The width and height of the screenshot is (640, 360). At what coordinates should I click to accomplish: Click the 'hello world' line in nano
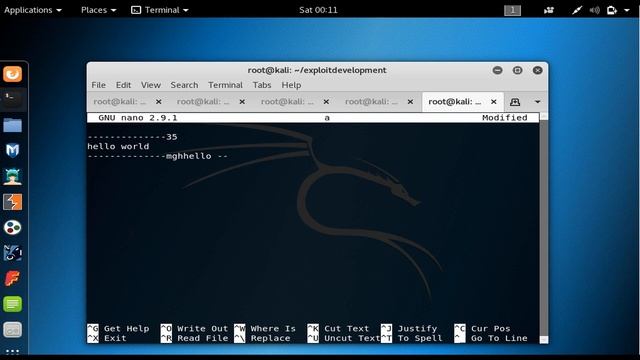coord(118,147)
